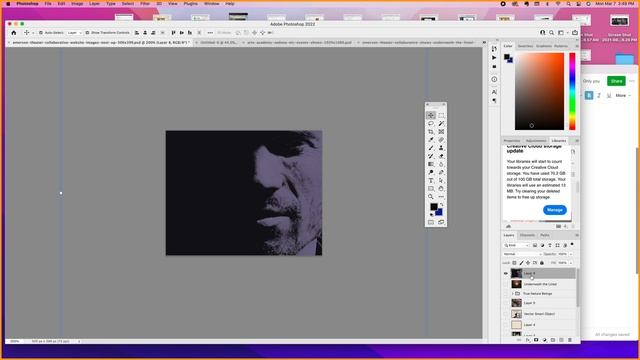Toggle Lock image pixels brush icon
Viewport: 640px width, 360px height.
521,263
